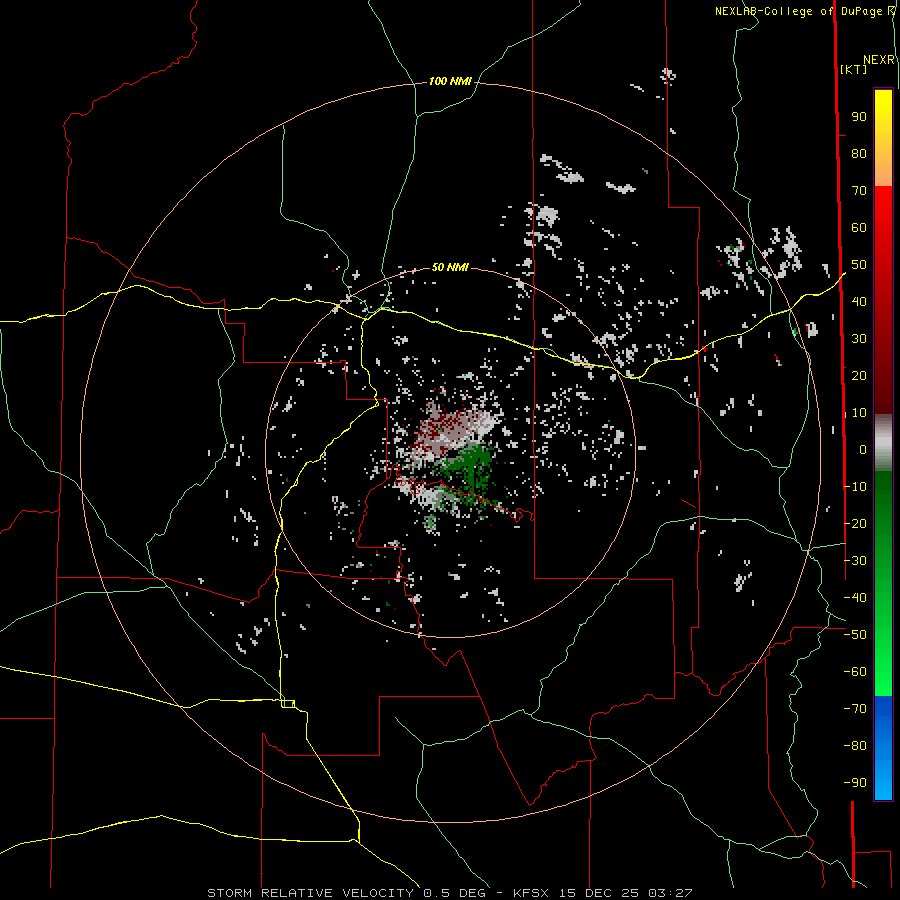Click the -40 value on the velocity scale
900x900 pixels.
point(855,598)
